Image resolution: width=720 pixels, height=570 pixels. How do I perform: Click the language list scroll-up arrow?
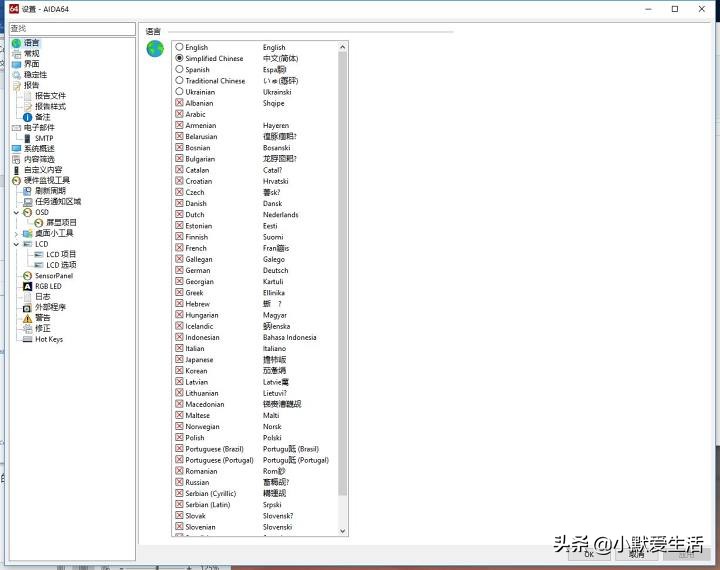click(343, 47)
